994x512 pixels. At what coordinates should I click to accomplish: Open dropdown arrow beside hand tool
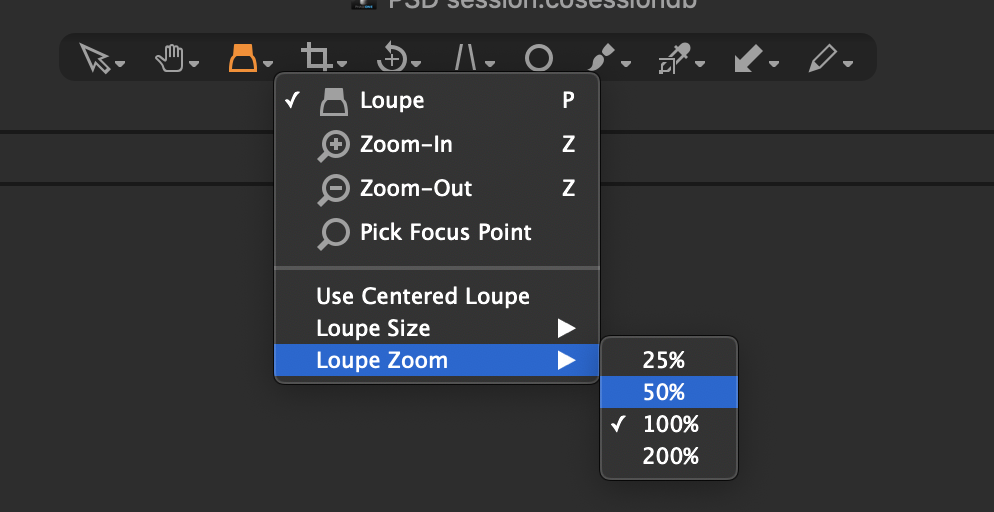pyautogui.click(x=194, y=63)
